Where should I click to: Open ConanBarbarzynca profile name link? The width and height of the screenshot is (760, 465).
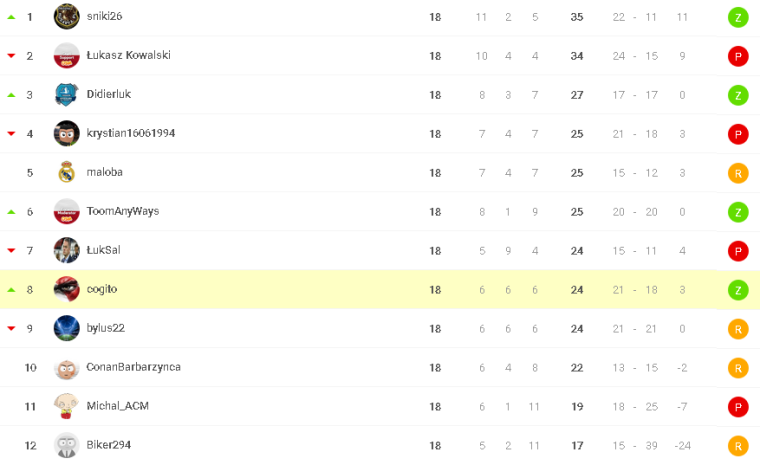click(133, 367)
